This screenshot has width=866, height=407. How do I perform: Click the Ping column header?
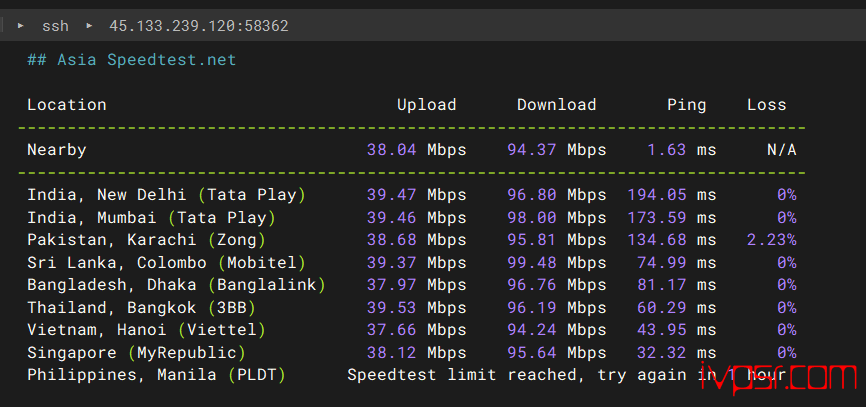[x=687, y=105]
